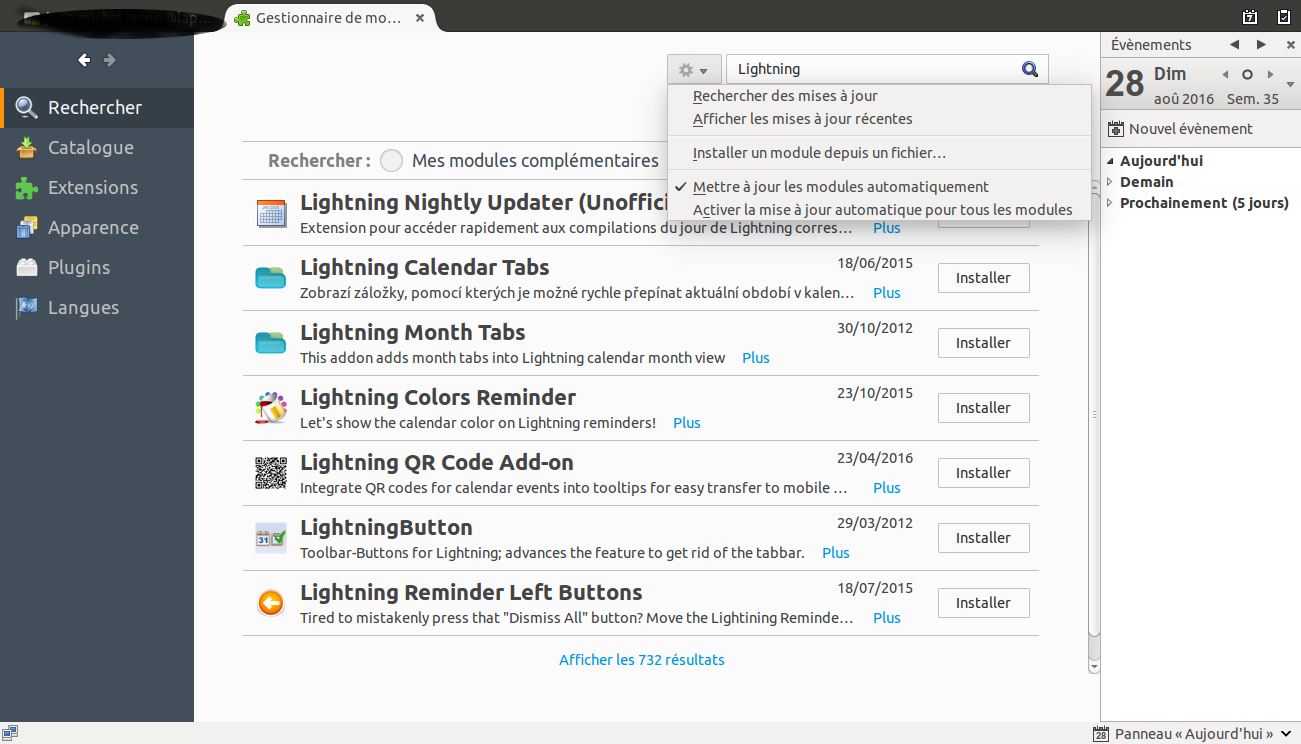Open Plus link for Lightning Calendar Tabs
This screenshot has width=1301, height=744.
click(x=887, y=293)
